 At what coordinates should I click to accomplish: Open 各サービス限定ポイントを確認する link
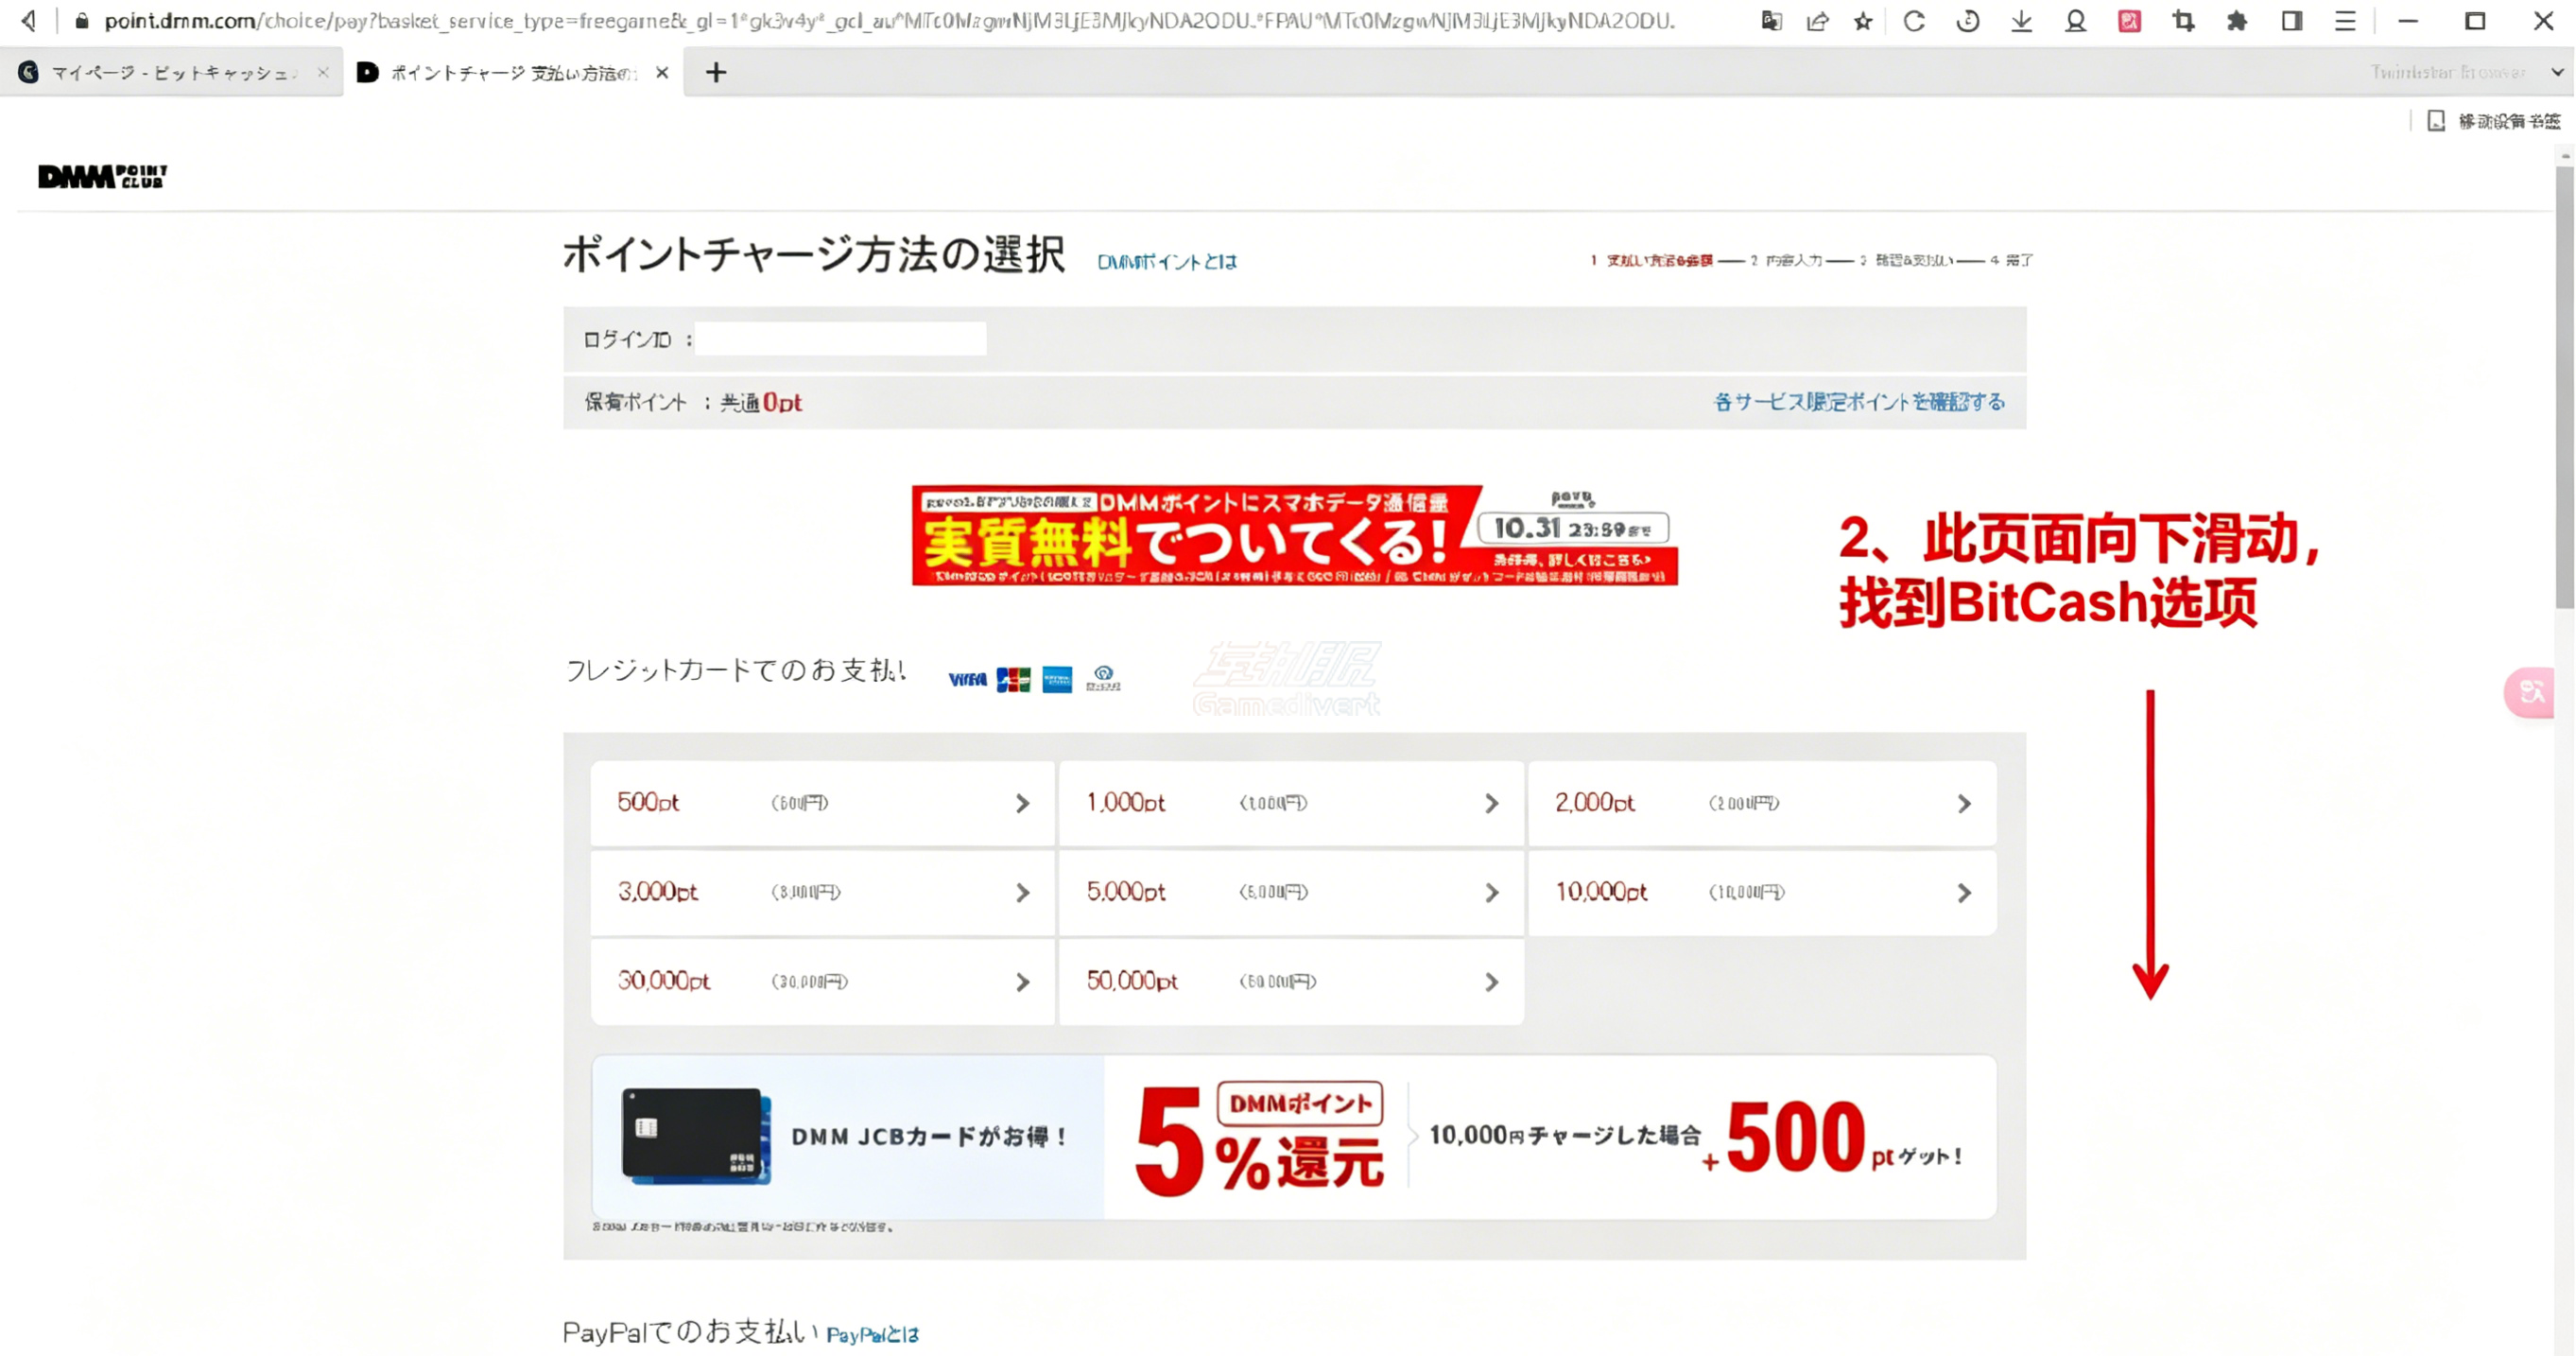pos(1859,402)
